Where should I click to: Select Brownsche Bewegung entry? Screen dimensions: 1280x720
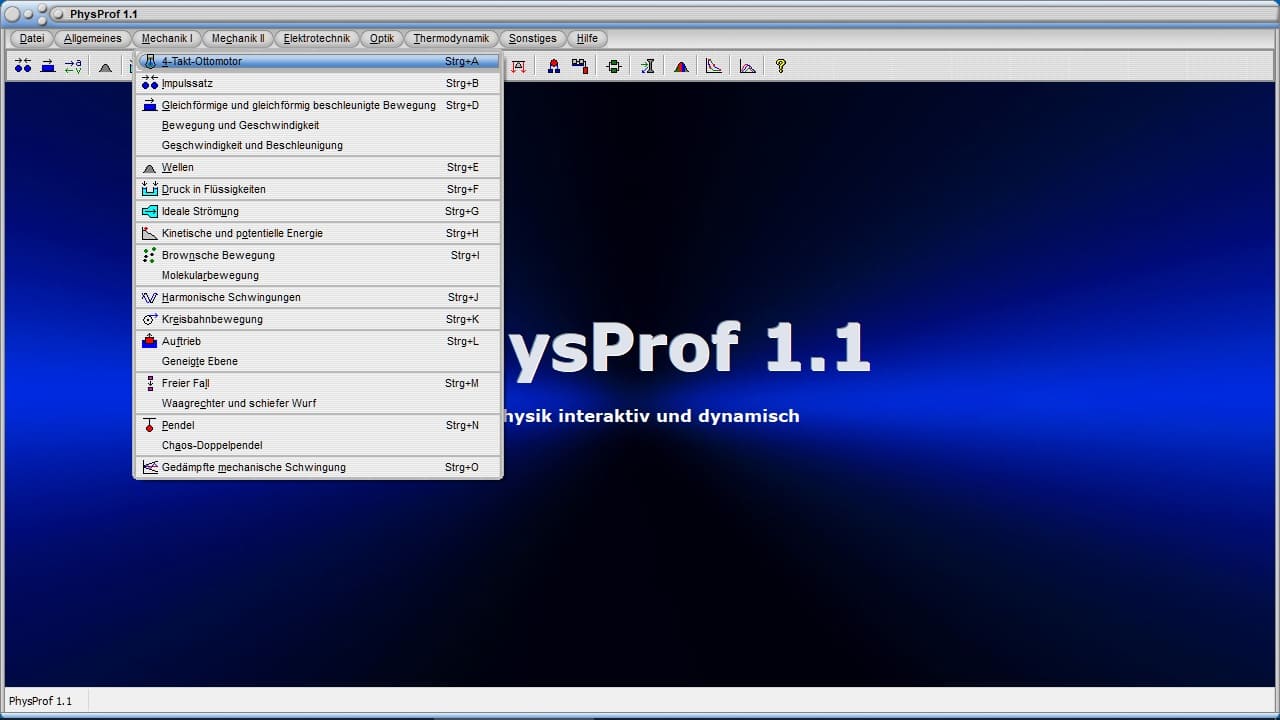coord(318,255)
